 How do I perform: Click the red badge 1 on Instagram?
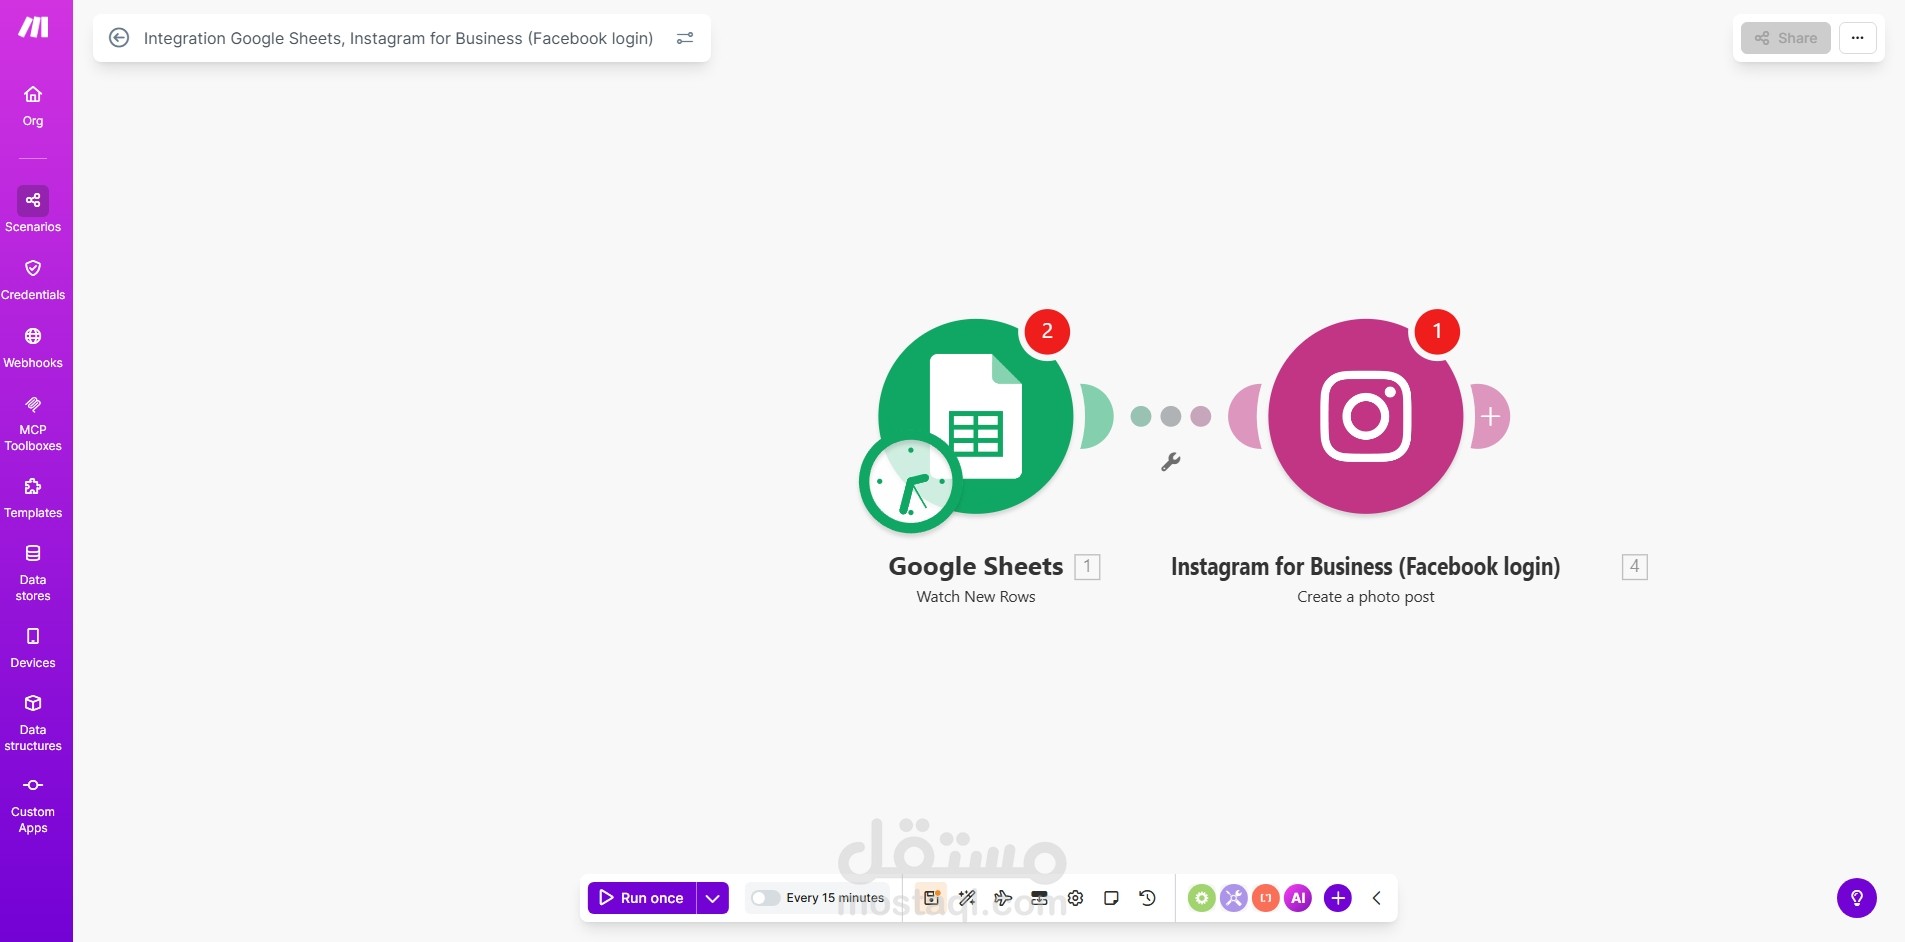click(1437, 331)
